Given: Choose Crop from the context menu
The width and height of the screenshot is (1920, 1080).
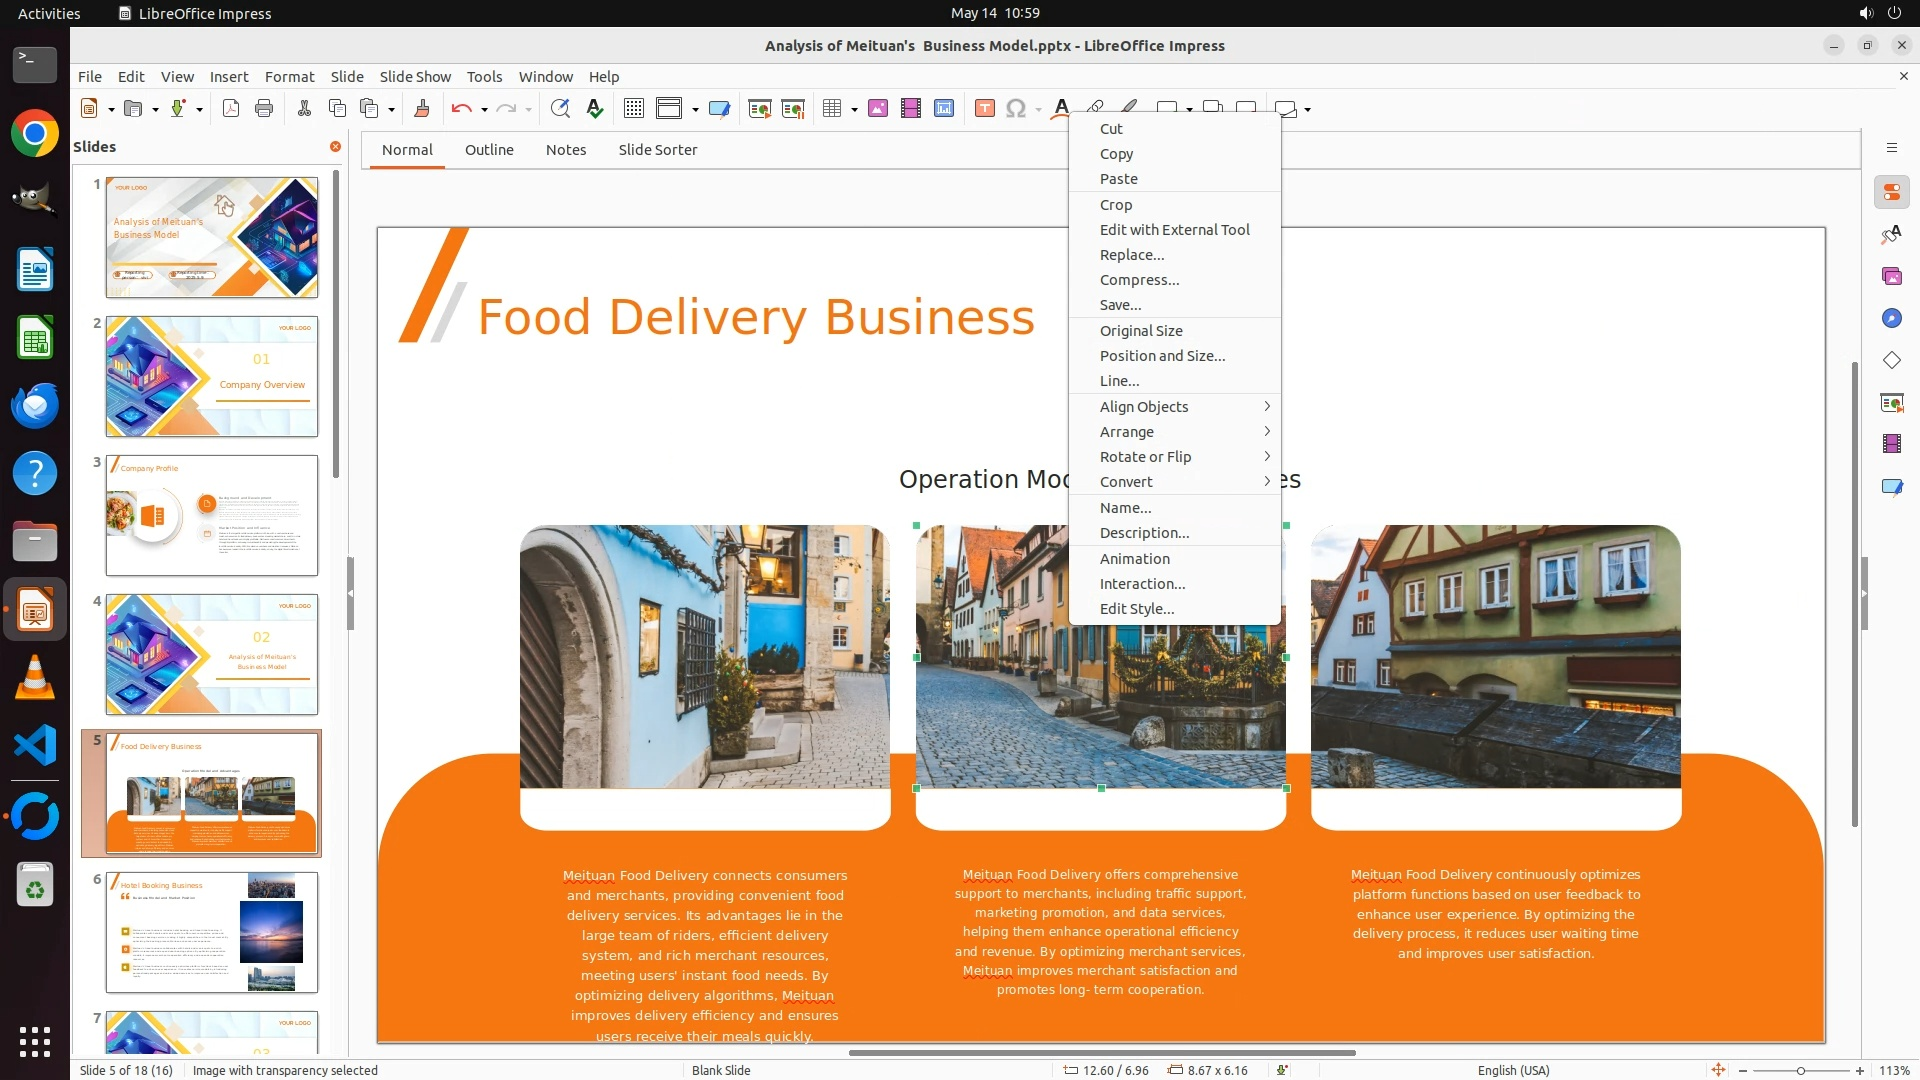Looking at the screenshot, I should (1116, 204).
